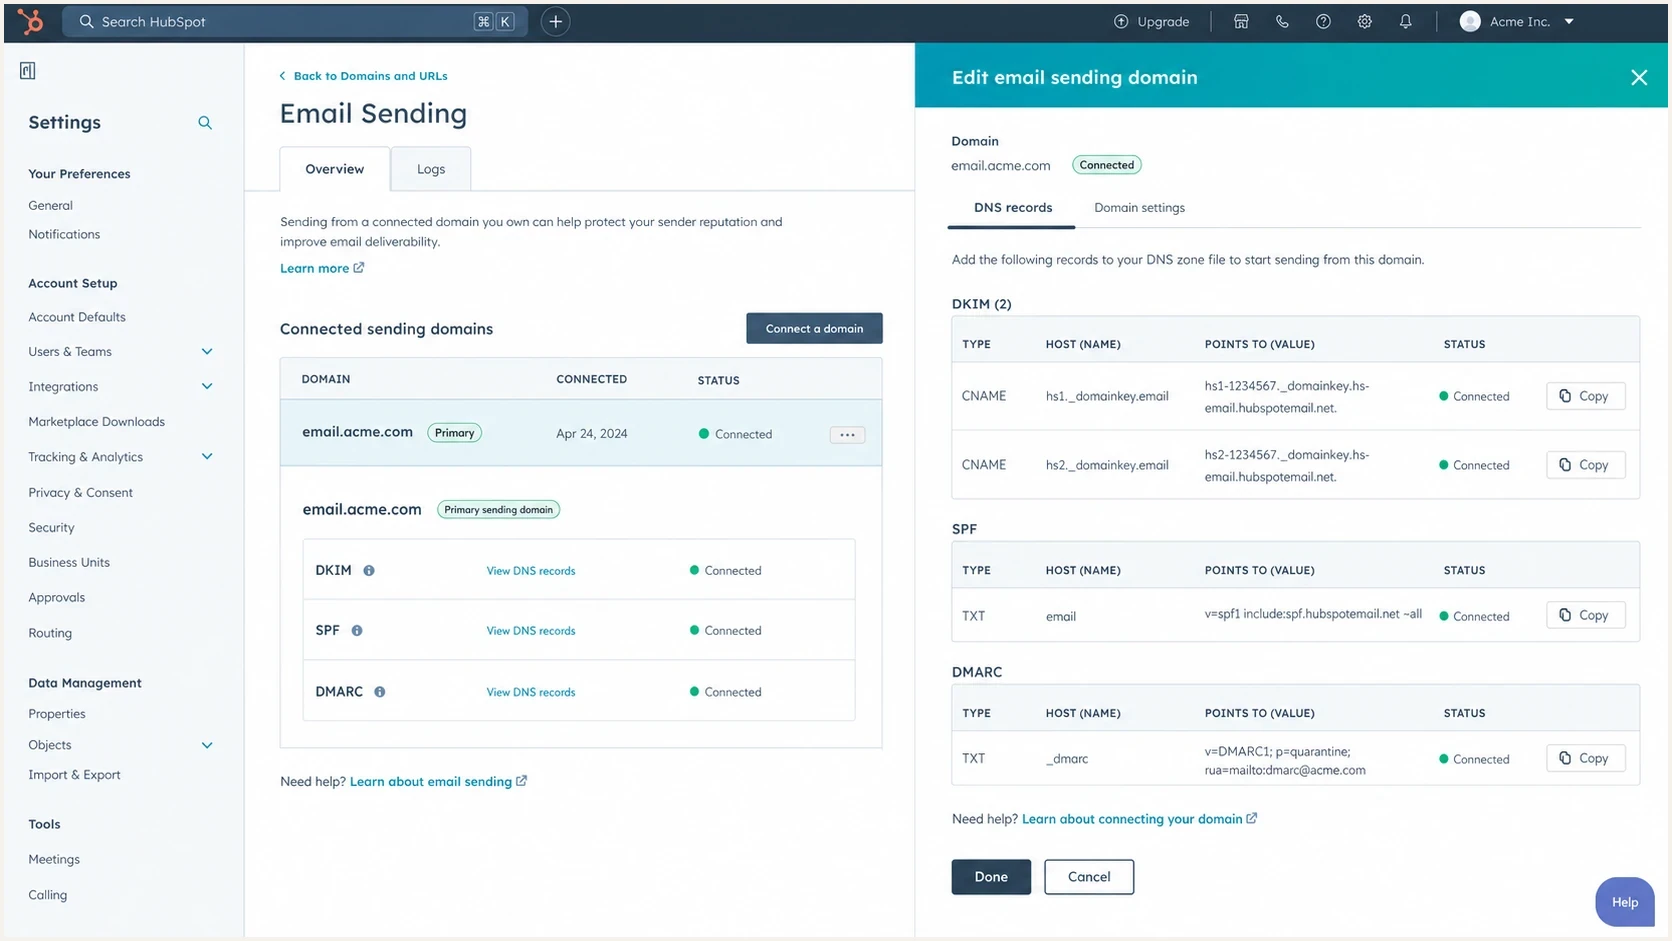Select the email.acme.com Primary domain row
The image size is (1672, 941).
(581, 433)
